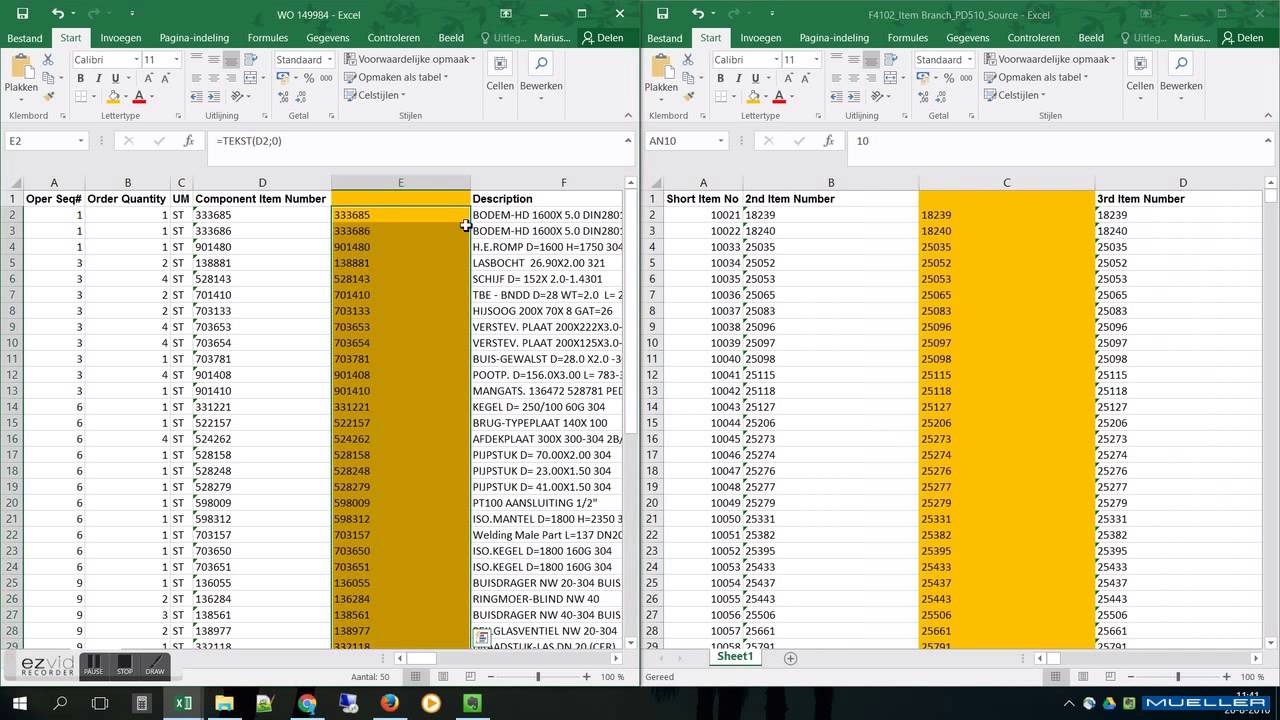Save the WO 149984 workbook
This screenshot has height=720, width=1280.
[22, 14]
